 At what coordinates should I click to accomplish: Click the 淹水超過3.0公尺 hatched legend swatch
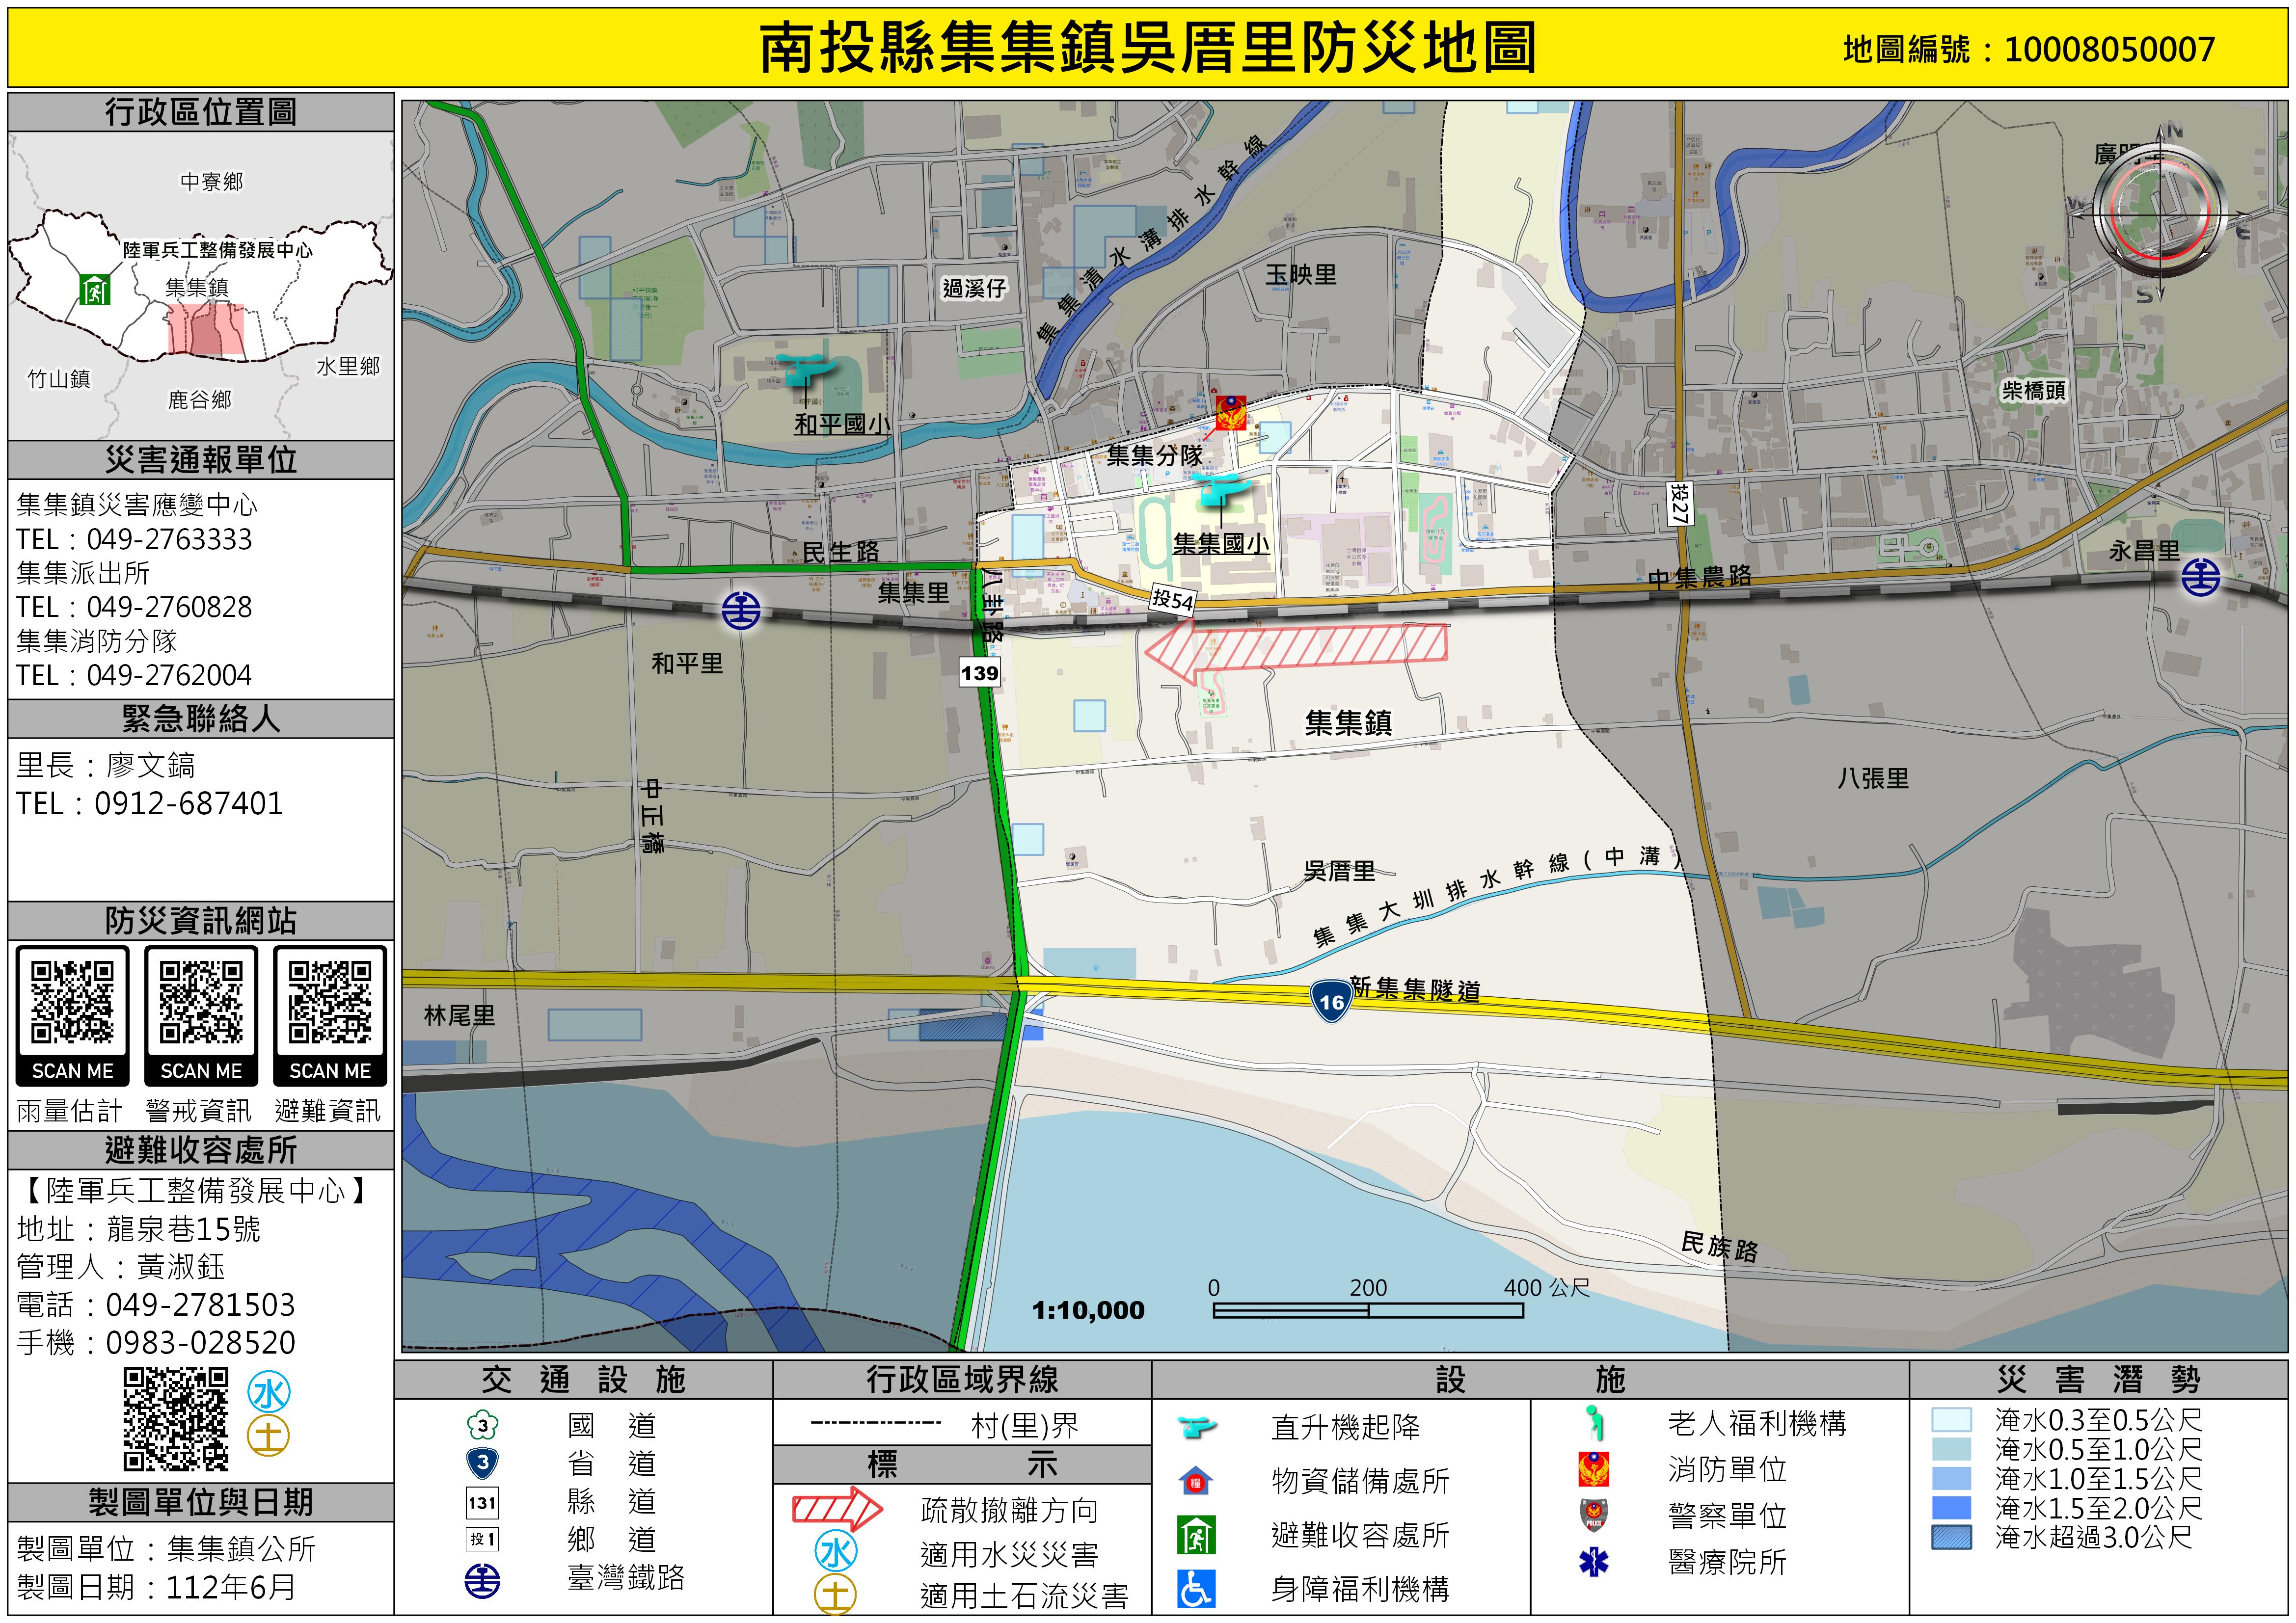coord(1951,1537)
